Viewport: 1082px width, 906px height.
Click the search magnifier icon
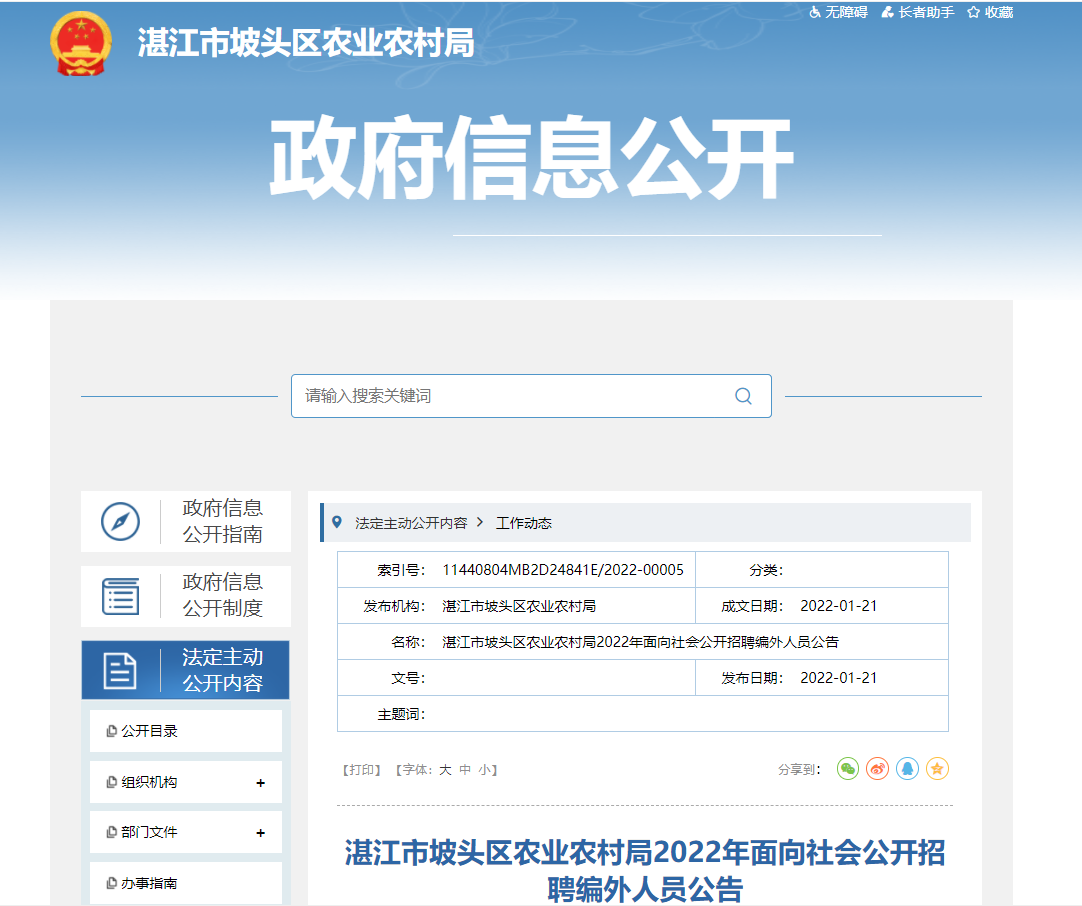click(x=743, y=396)
